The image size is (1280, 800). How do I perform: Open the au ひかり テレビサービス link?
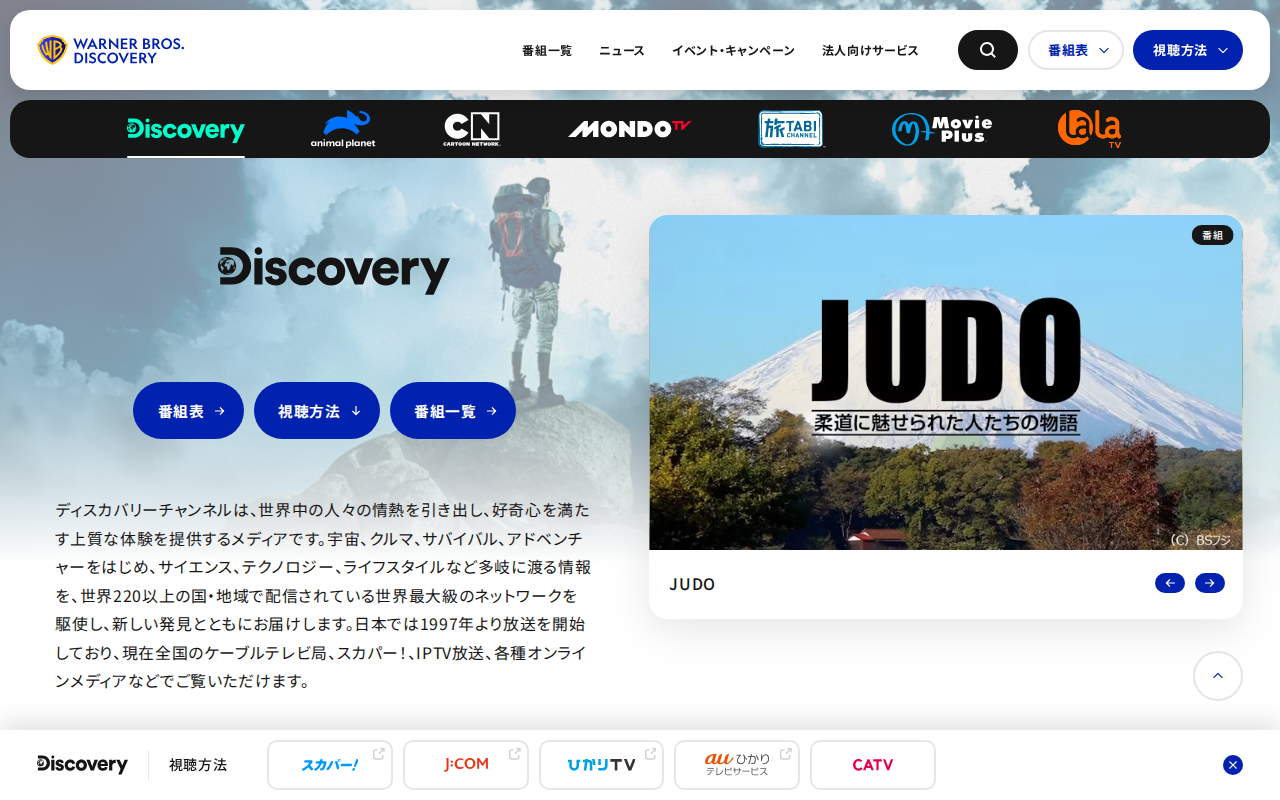737,765
